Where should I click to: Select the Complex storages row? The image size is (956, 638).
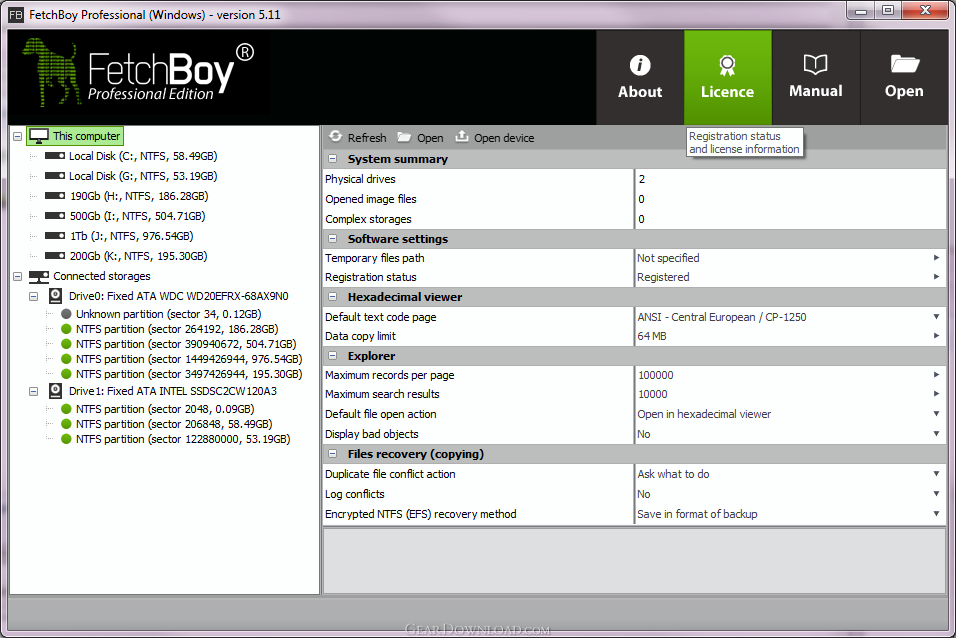(635, 219)
